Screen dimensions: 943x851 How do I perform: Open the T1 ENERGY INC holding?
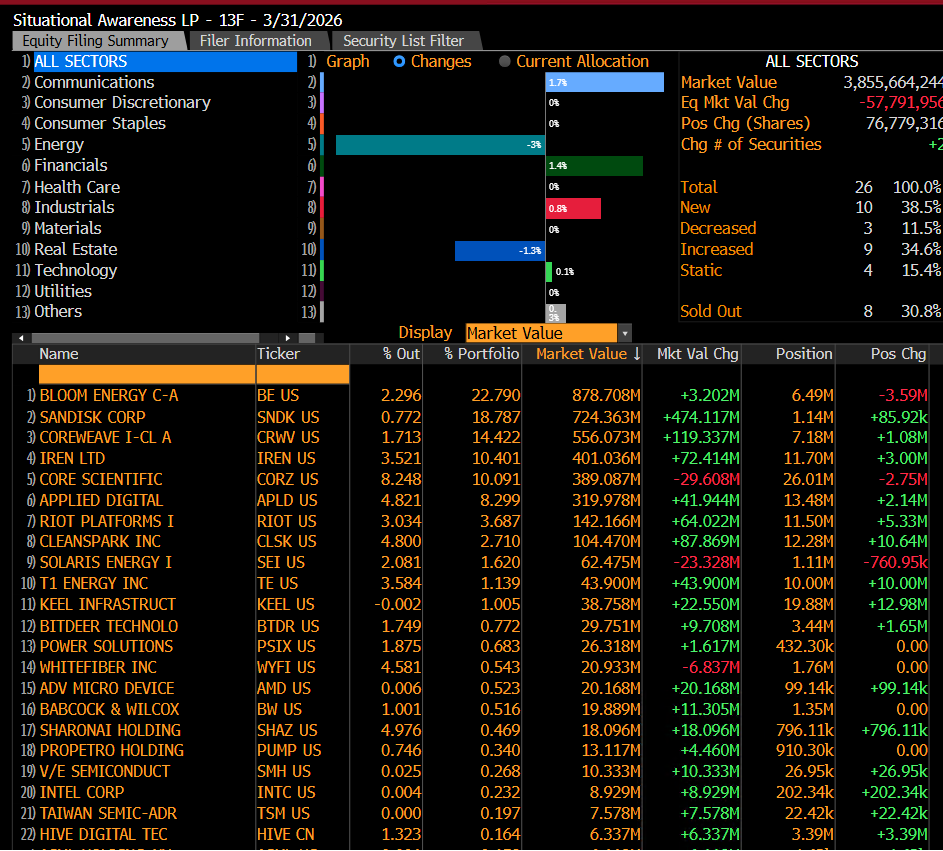tap(94, 584)
